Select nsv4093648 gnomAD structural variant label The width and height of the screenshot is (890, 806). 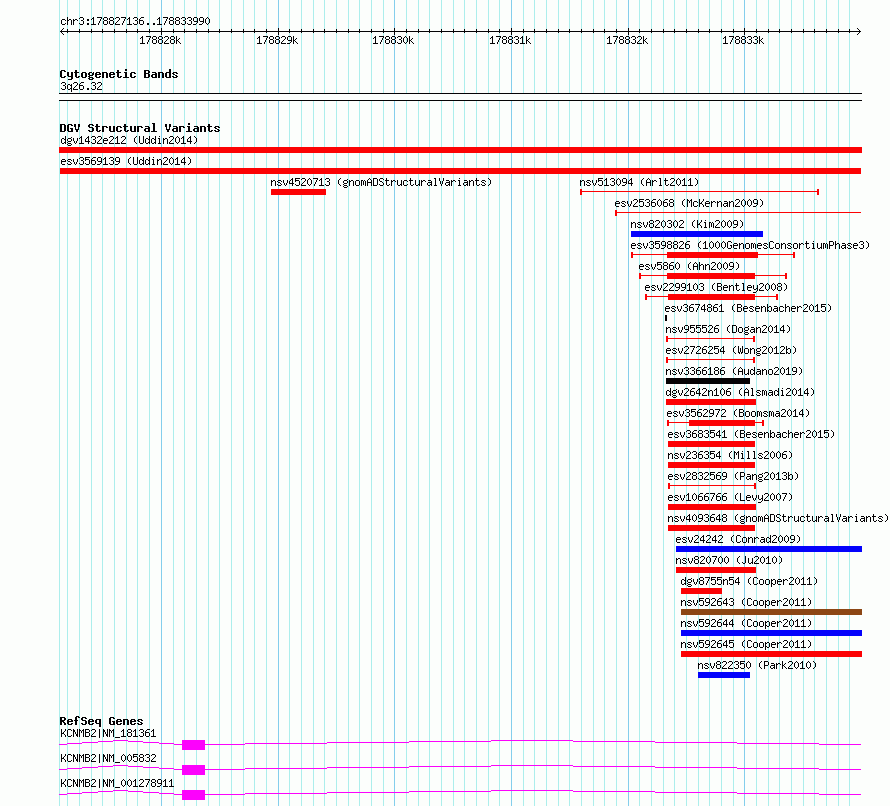[778, 518]
